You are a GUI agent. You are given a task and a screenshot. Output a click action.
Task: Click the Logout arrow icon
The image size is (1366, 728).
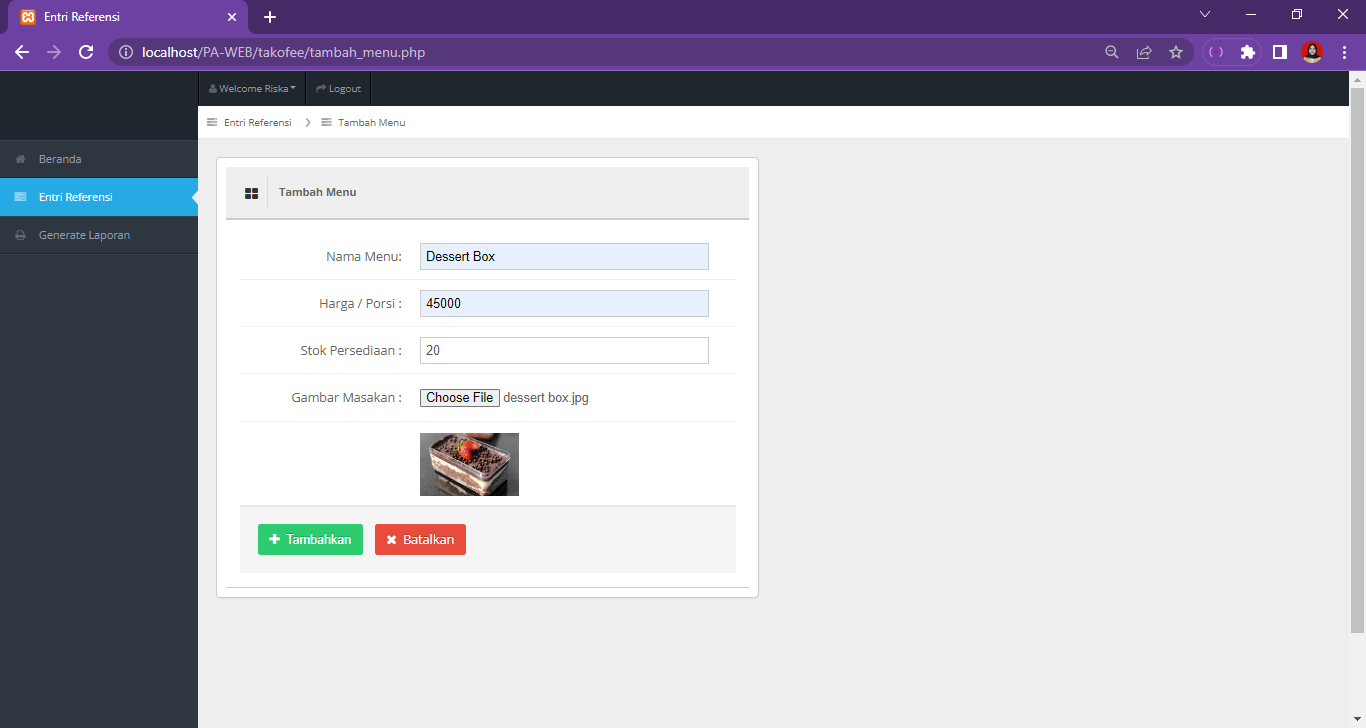click(x=320, y=88)
